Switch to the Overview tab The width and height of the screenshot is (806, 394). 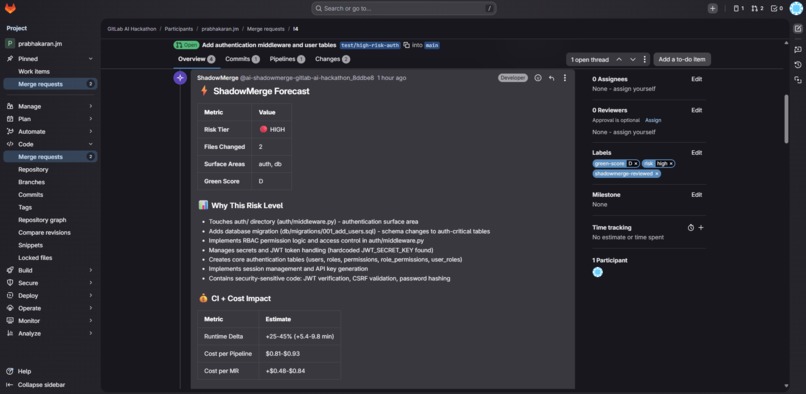[196, 59]
